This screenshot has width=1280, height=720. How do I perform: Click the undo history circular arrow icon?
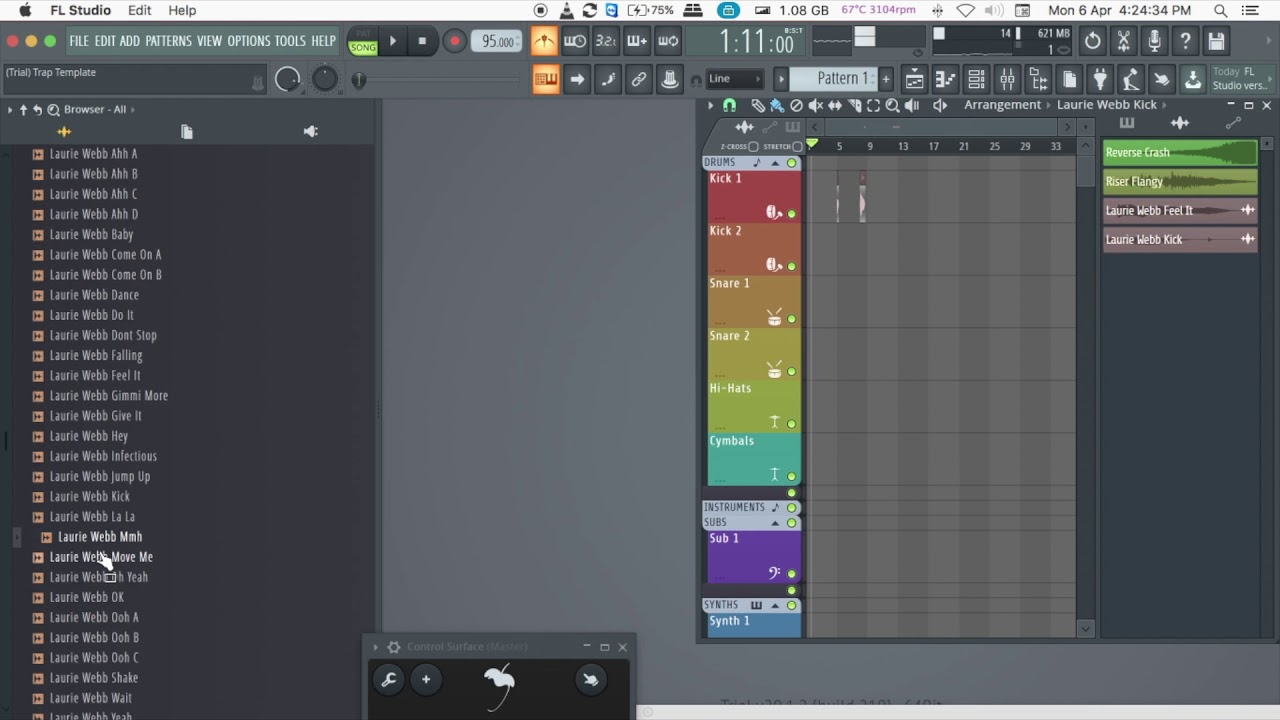point(1093,41)
